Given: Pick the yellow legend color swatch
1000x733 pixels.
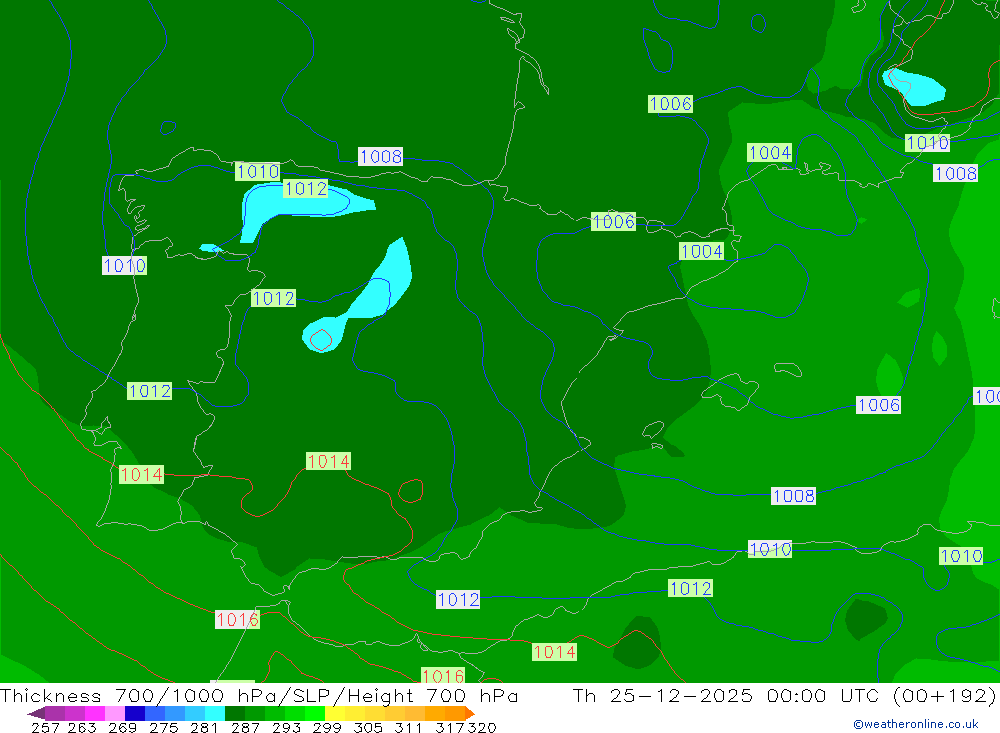Looking at the screenshot, I should tap(335, 713).
